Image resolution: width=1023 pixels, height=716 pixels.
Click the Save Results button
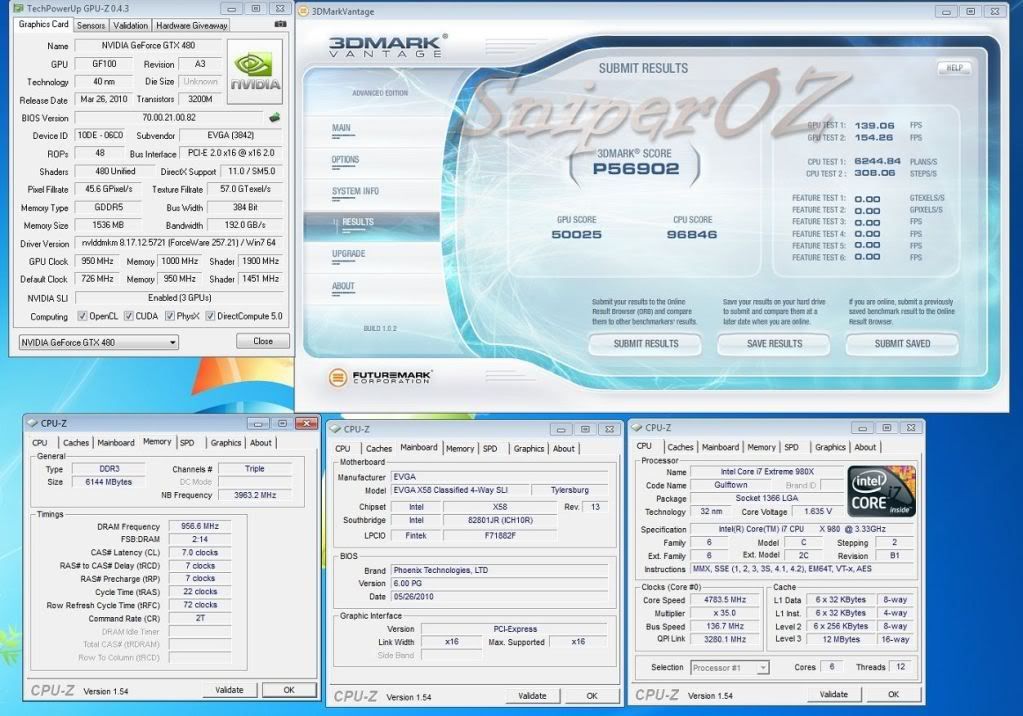pos(774,343)
